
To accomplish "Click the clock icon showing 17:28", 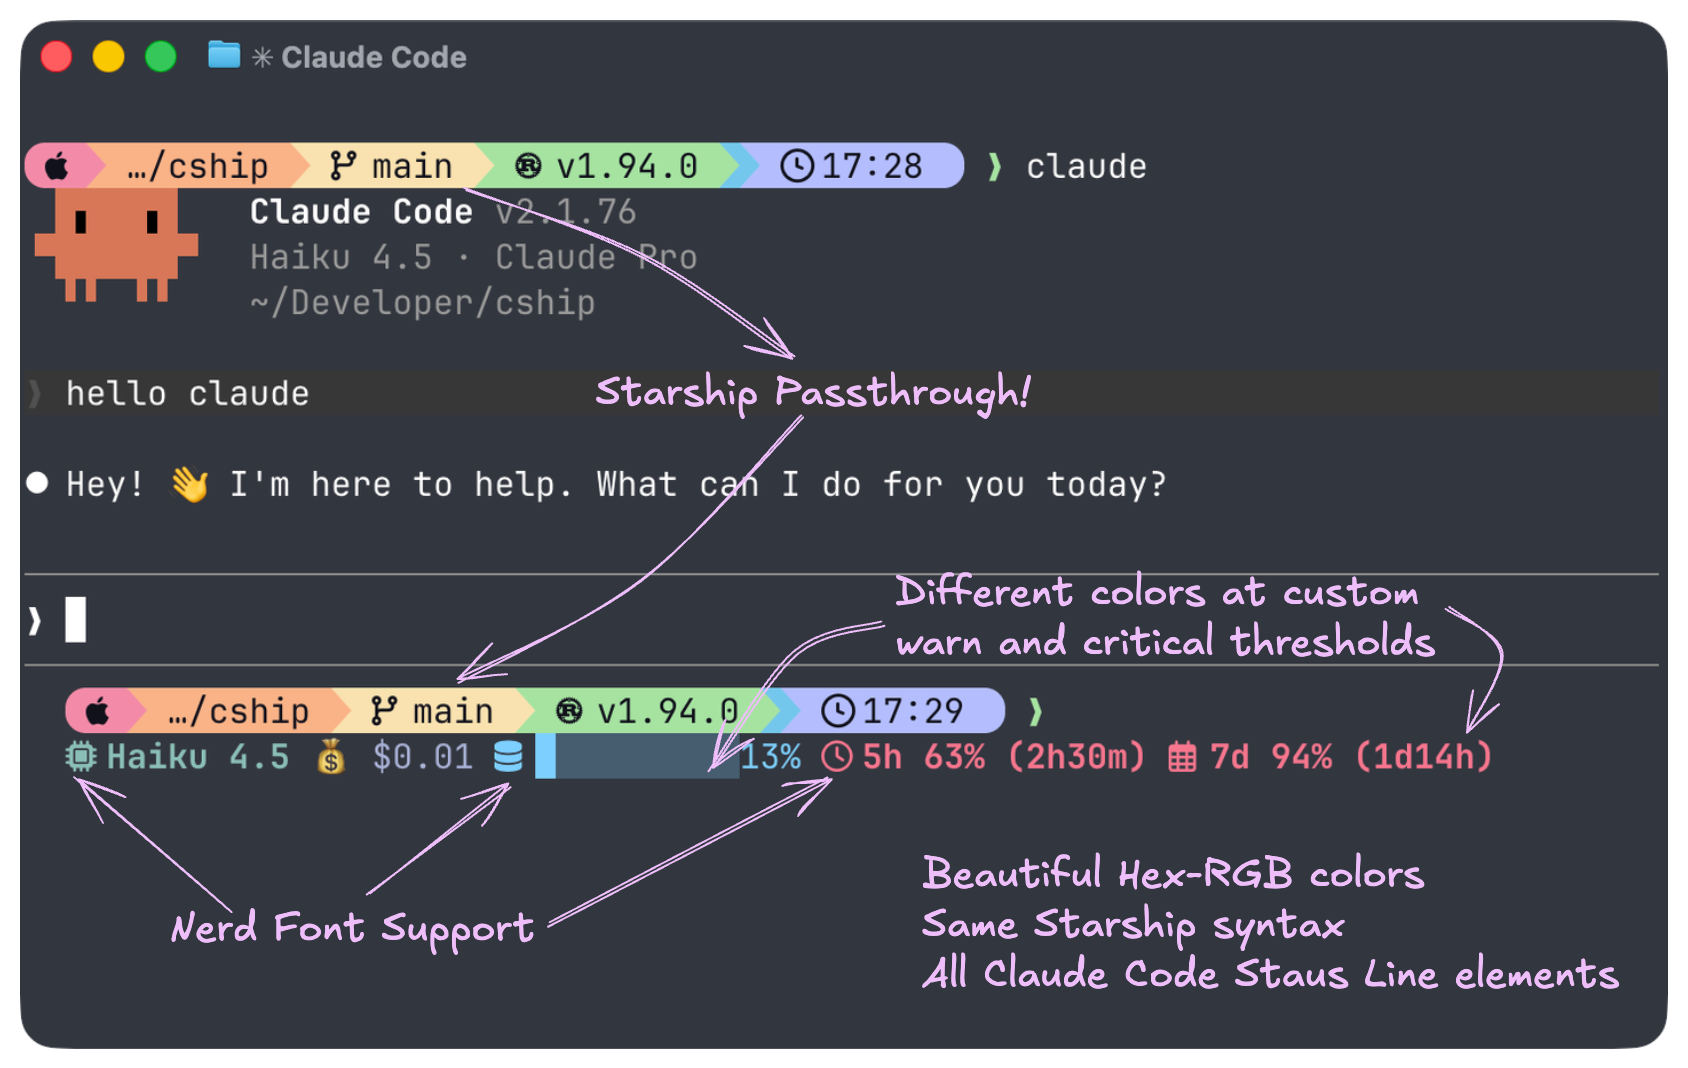I will [797, 166].
